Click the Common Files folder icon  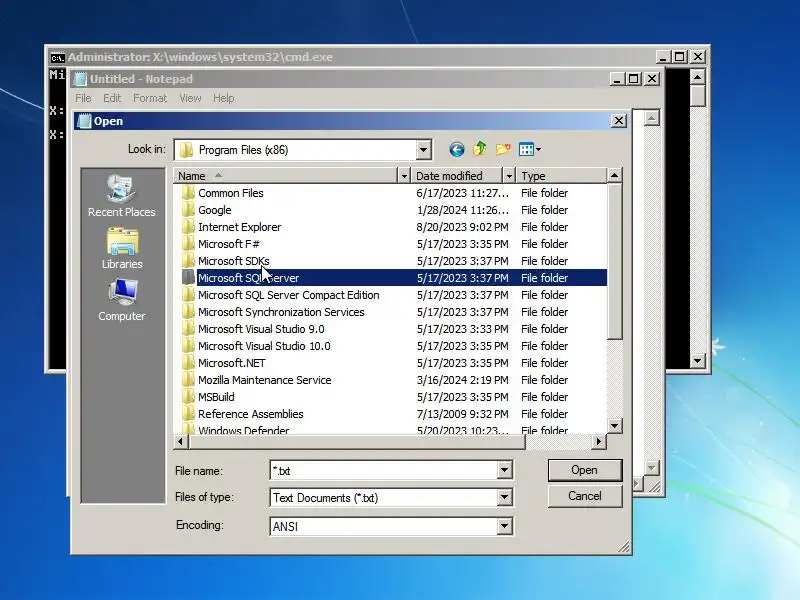coord(188,193)
